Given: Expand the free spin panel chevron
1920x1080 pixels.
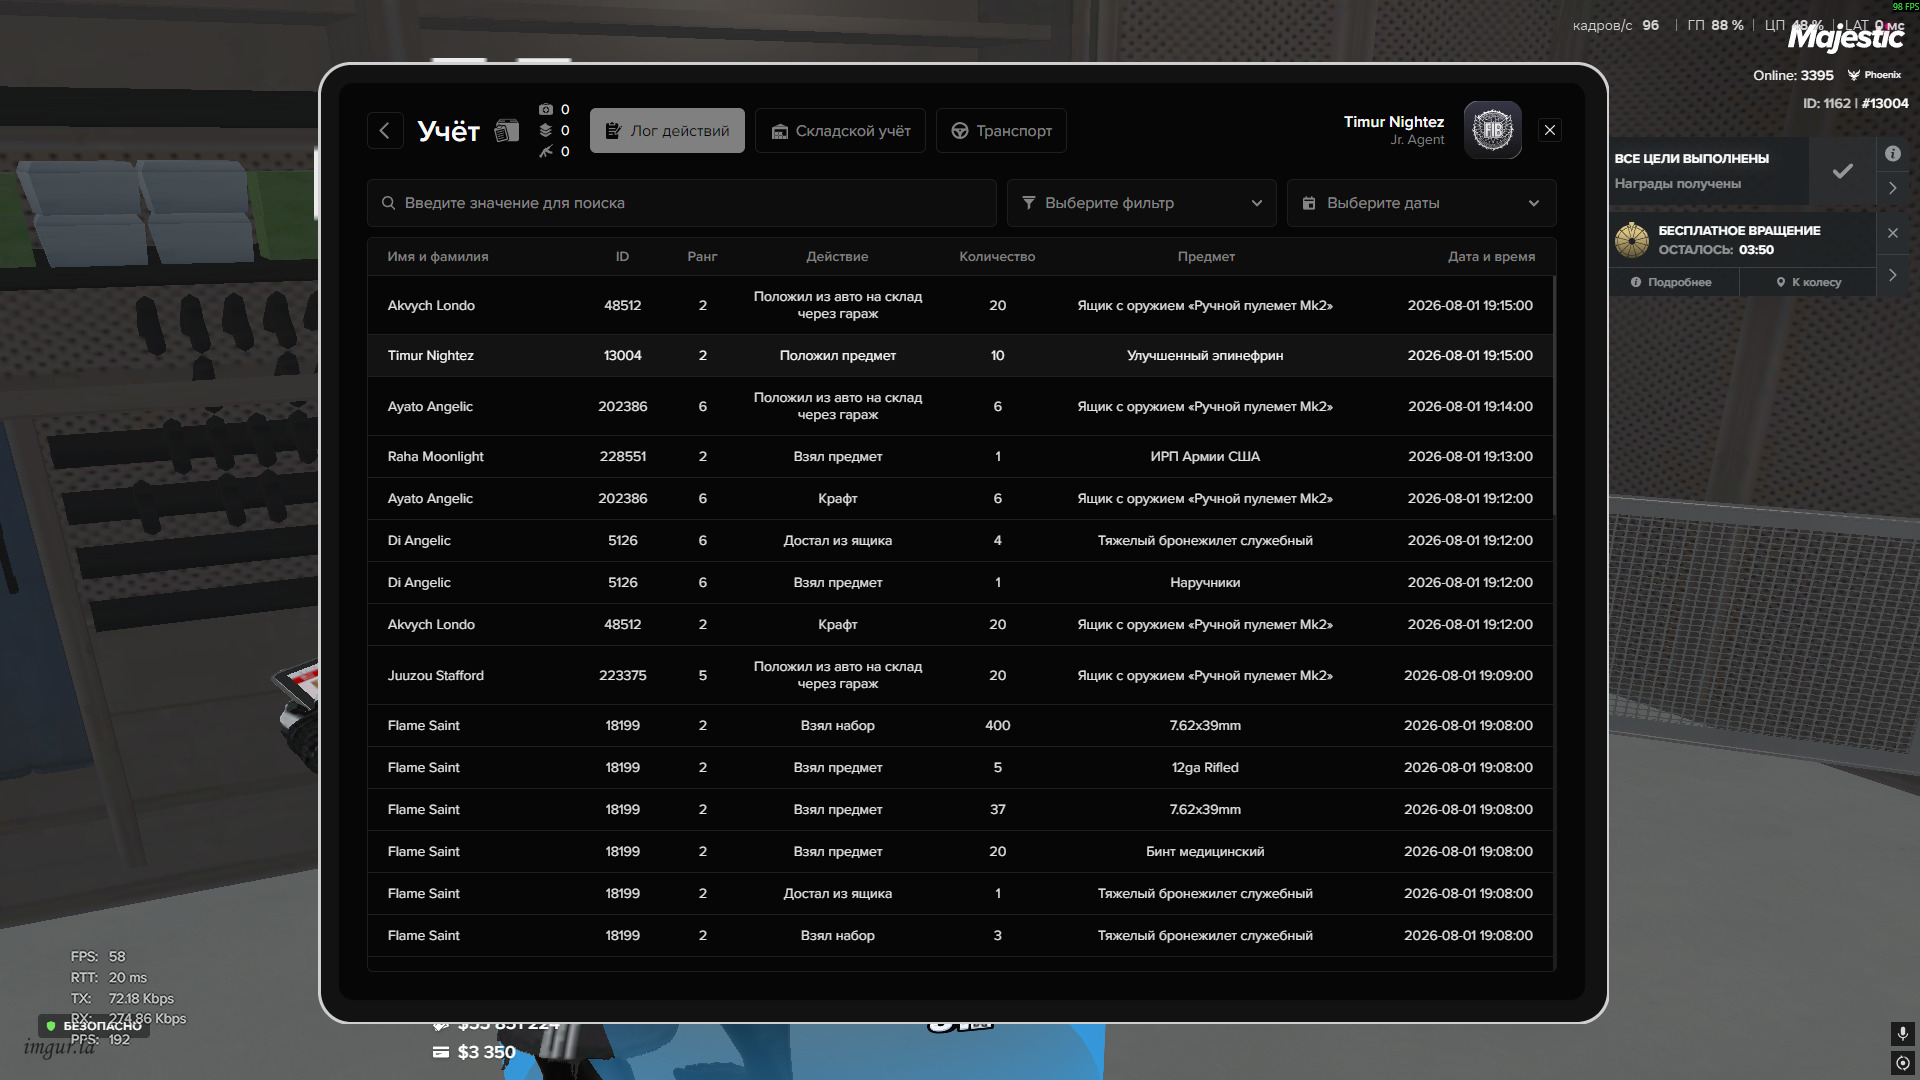Looking at the screenshot, I should (x=1893, y=275).
